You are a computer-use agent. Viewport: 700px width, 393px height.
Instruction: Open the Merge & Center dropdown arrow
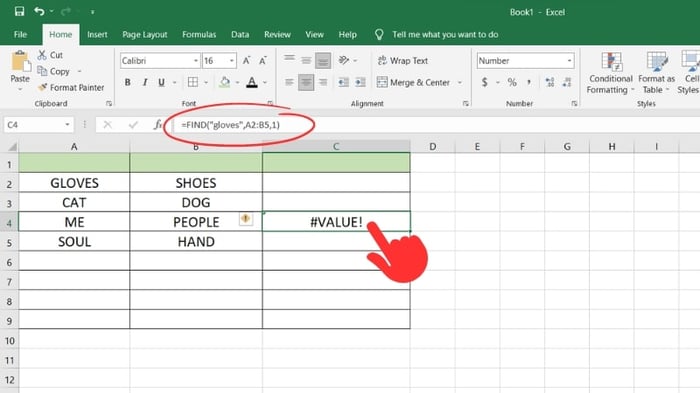(x=460, y=83)
